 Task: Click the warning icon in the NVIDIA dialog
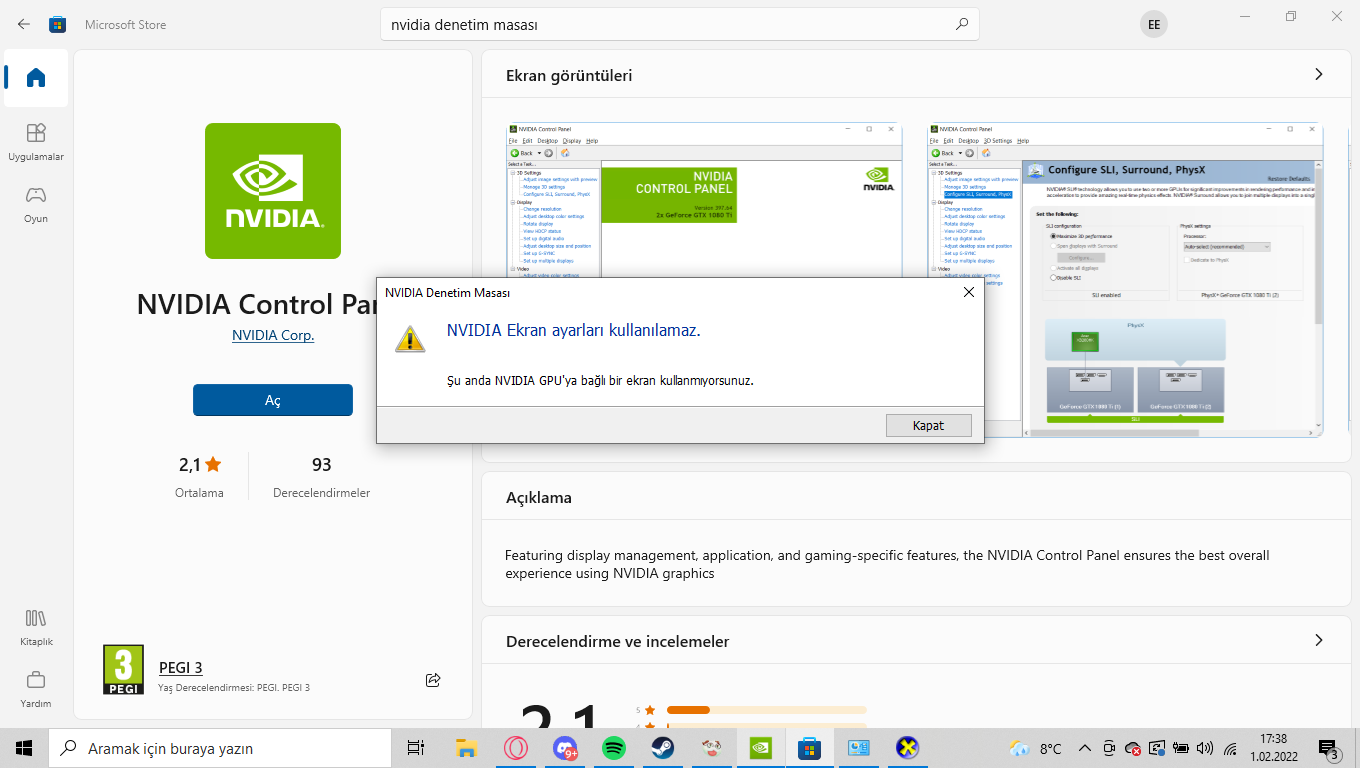click(x=410, y=338)
